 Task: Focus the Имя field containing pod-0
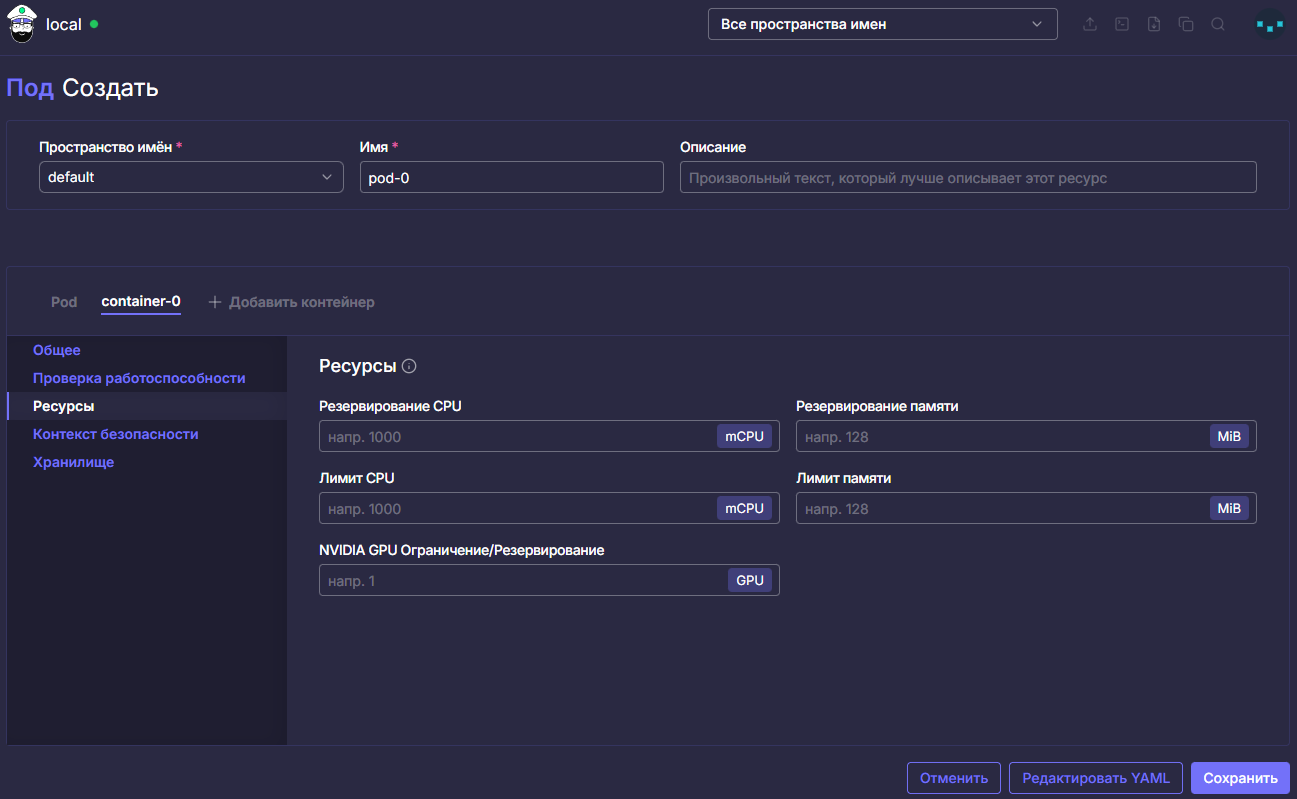pos(512,177)
